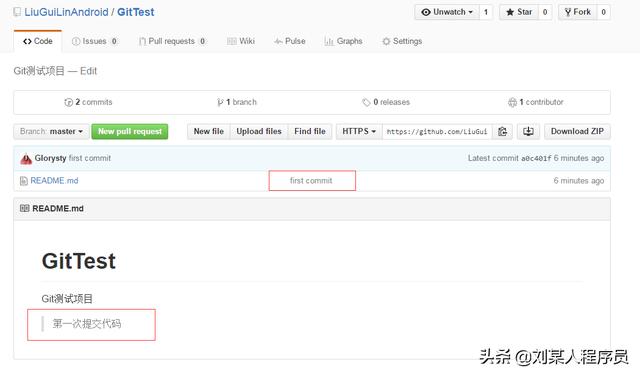Open README.md row's first commit message
This screenshot has height=376, width=640.
tap(311, 180)
